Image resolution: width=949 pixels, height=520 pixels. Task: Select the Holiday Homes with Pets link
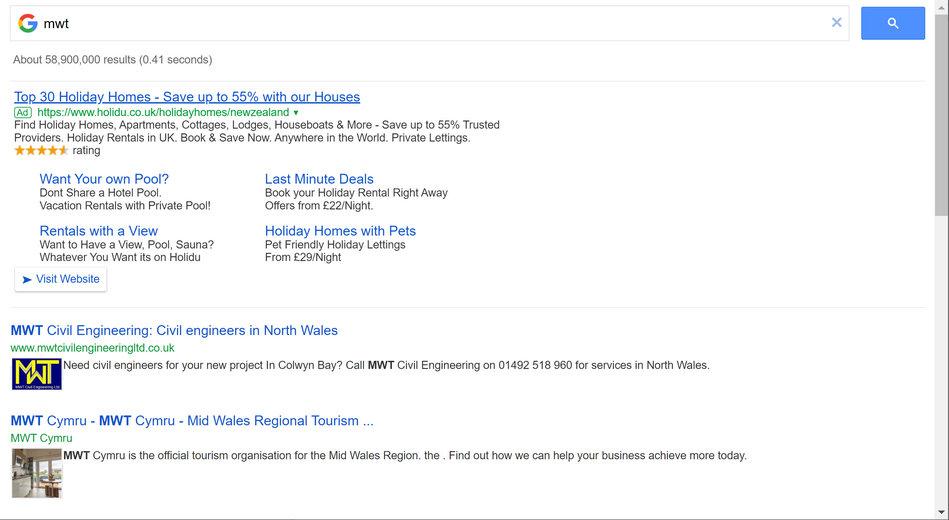(340, 231)
